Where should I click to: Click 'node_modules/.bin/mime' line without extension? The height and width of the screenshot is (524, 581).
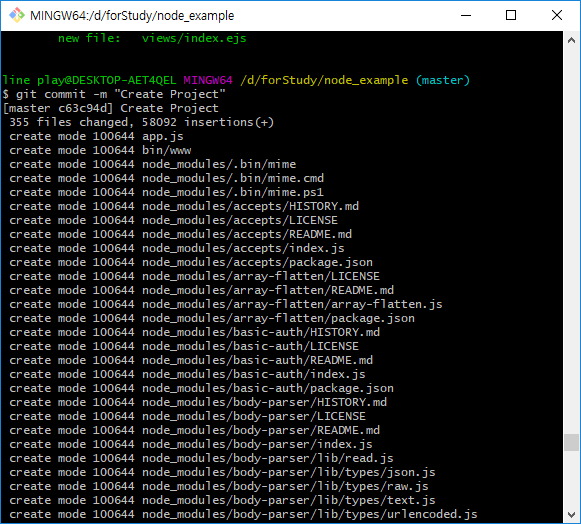(153, 165)
